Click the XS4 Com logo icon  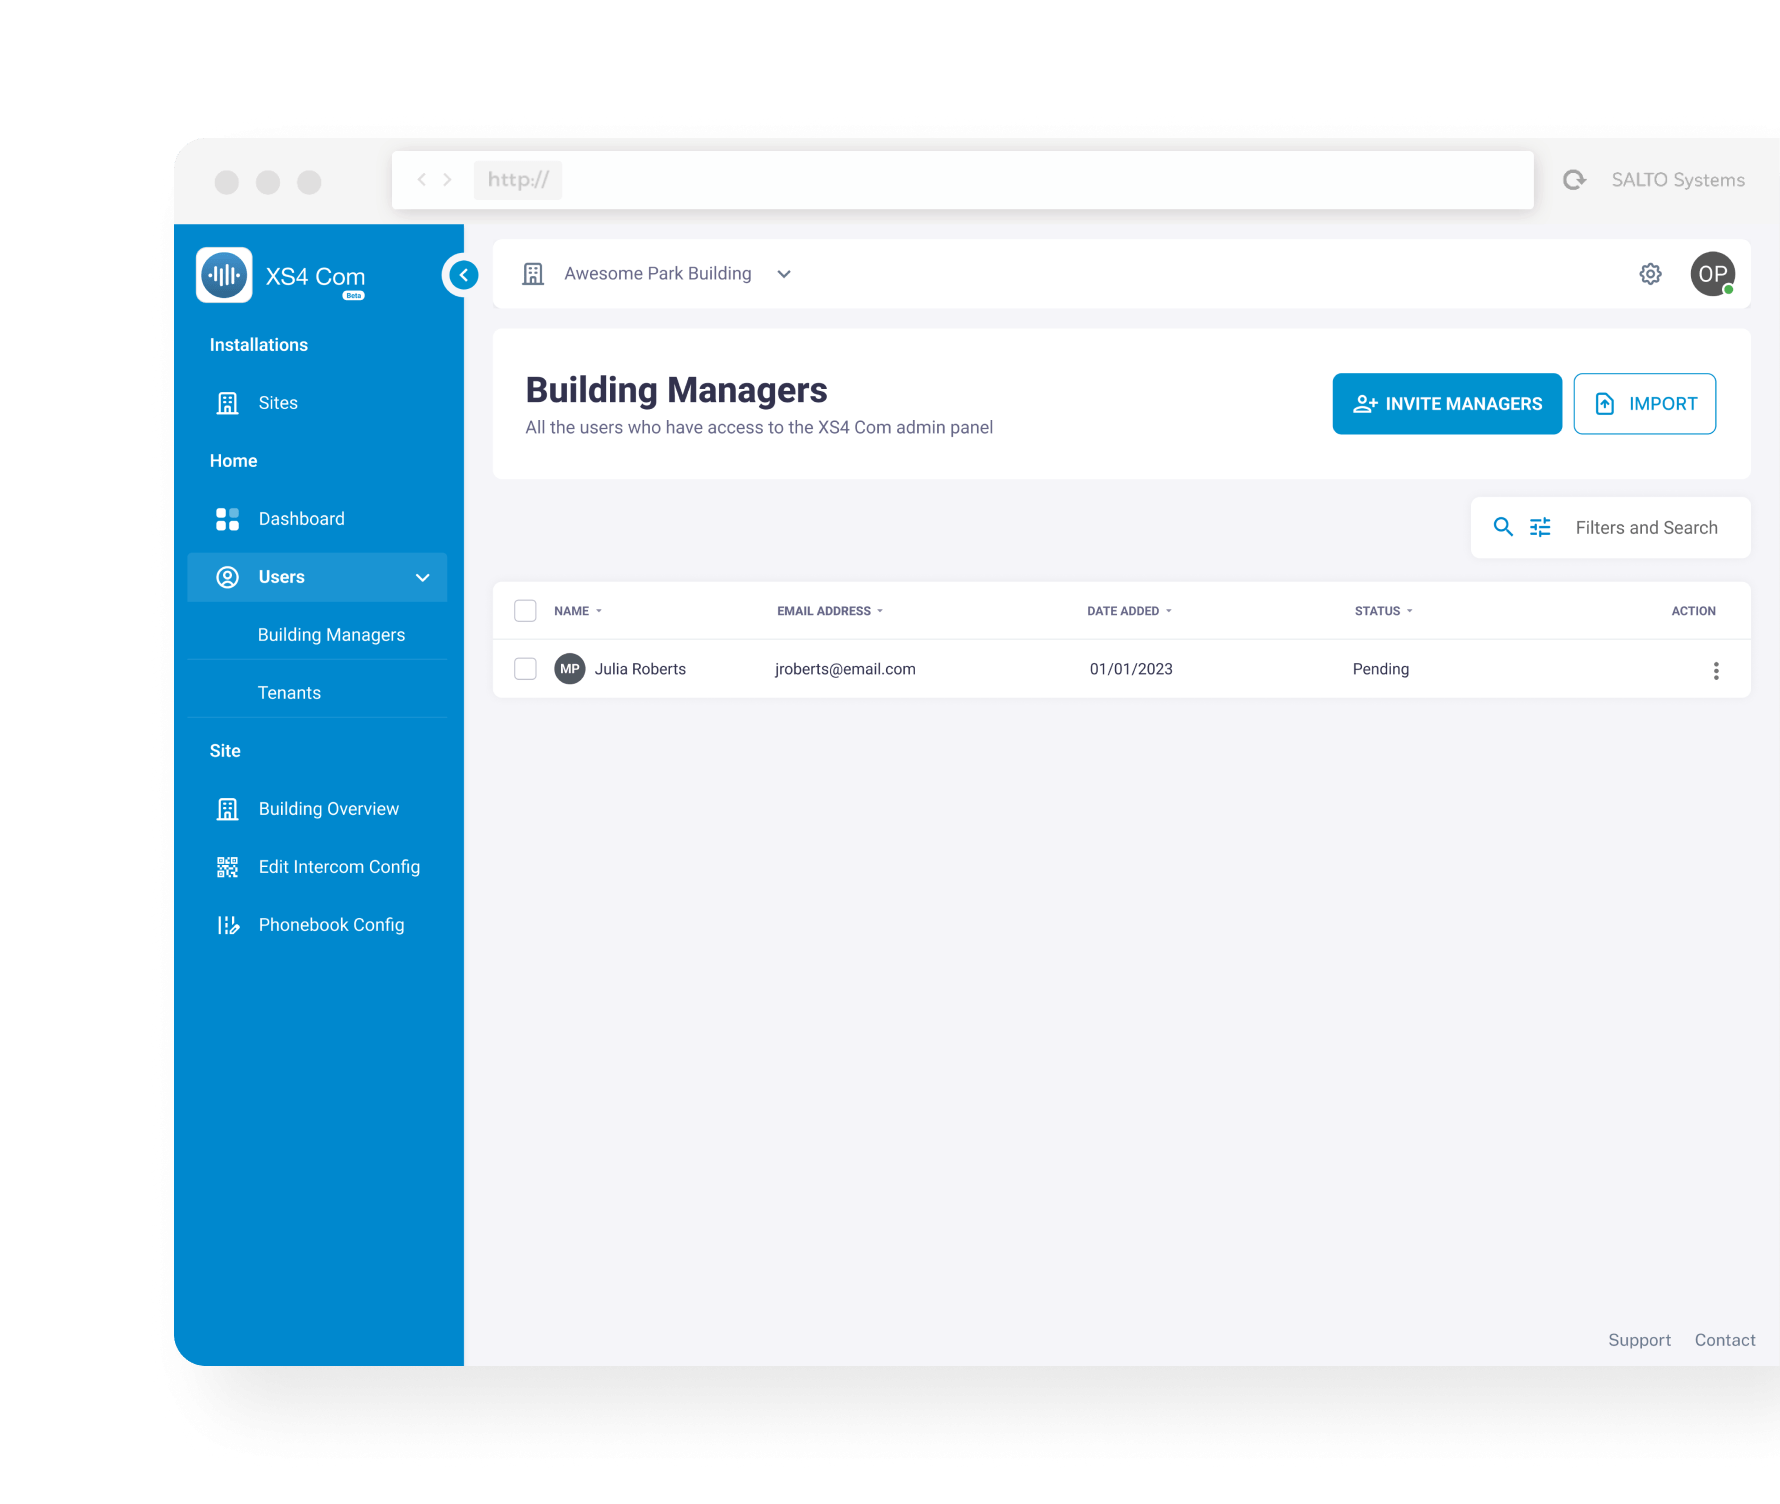(224, 275)
